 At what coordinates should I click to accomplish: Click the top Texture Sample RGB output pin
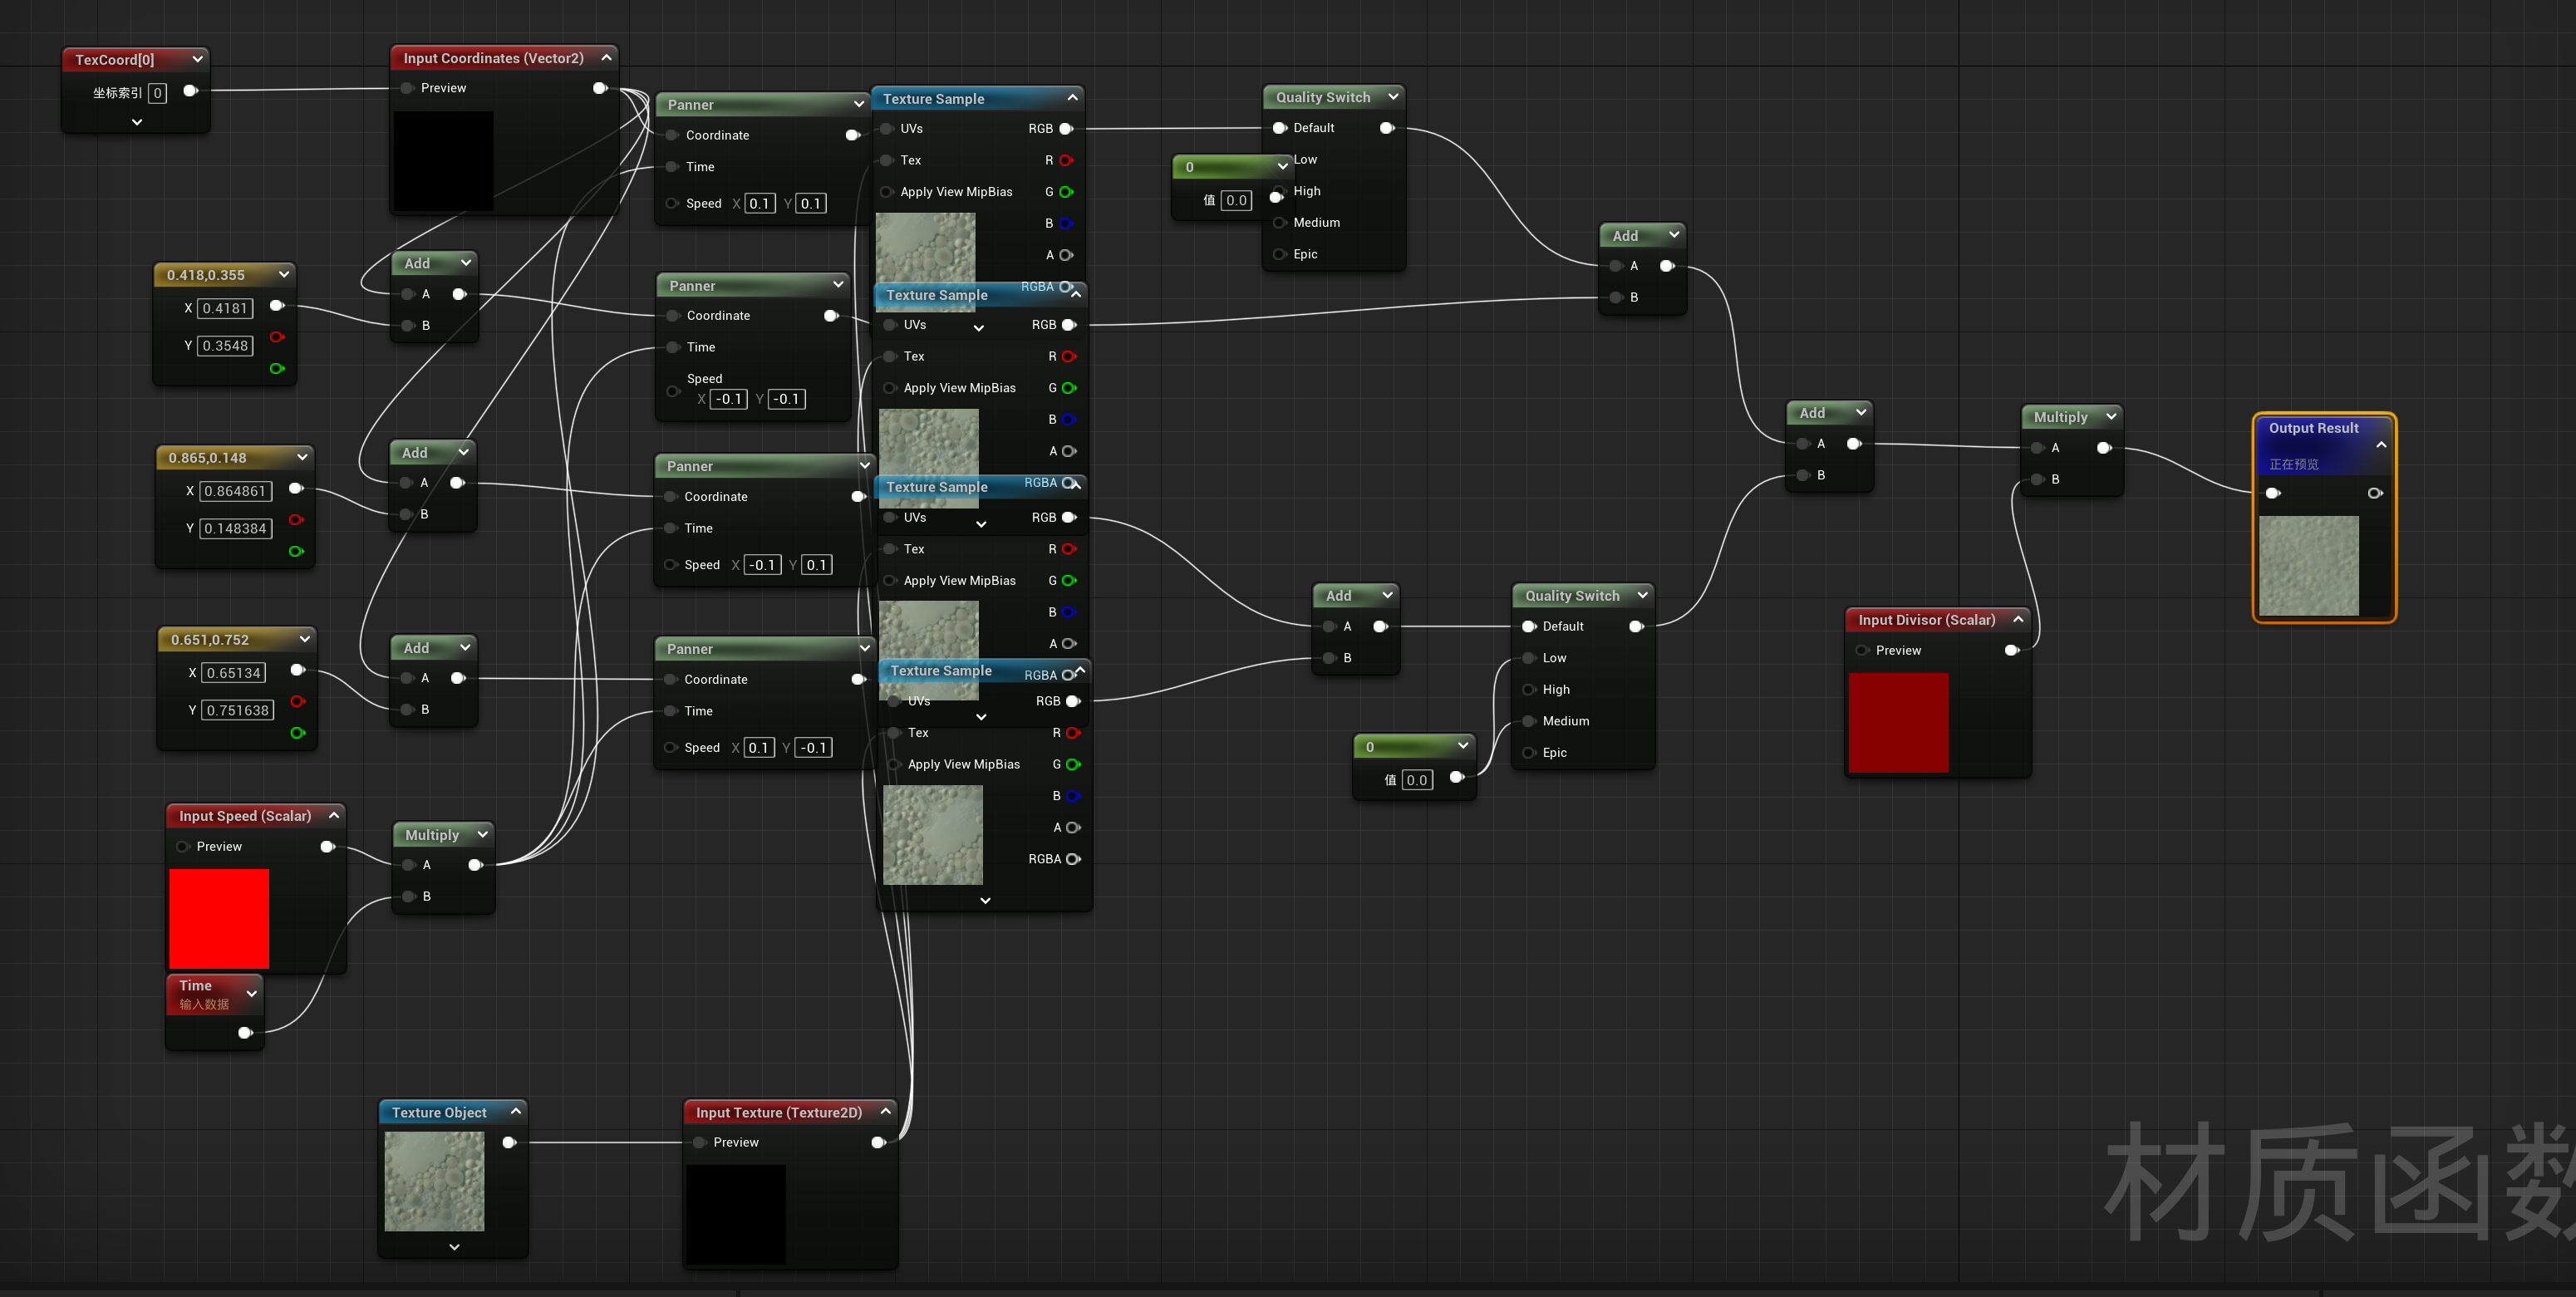[1066, 129]
